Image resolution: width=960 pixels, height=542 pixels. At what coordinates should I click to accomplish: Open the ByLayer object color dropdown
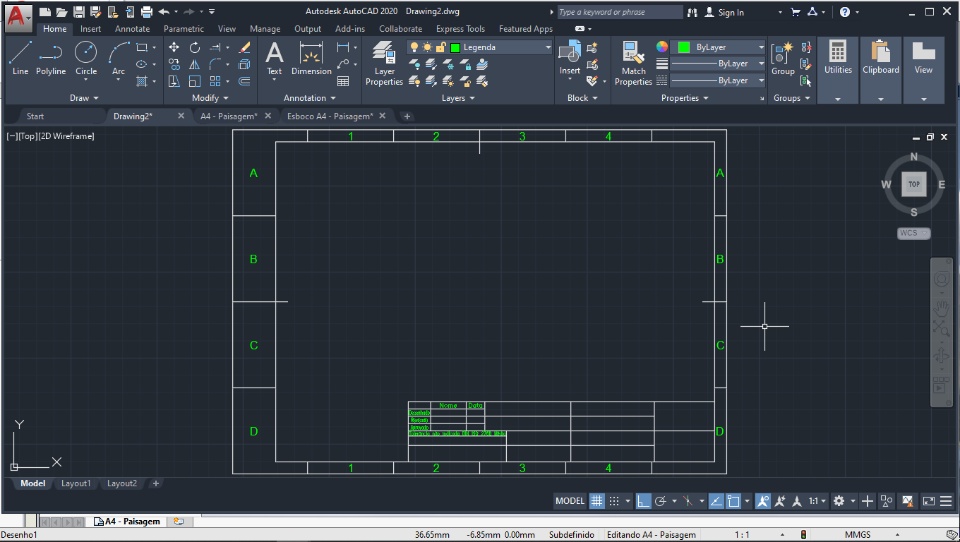[x=761, y=47]
